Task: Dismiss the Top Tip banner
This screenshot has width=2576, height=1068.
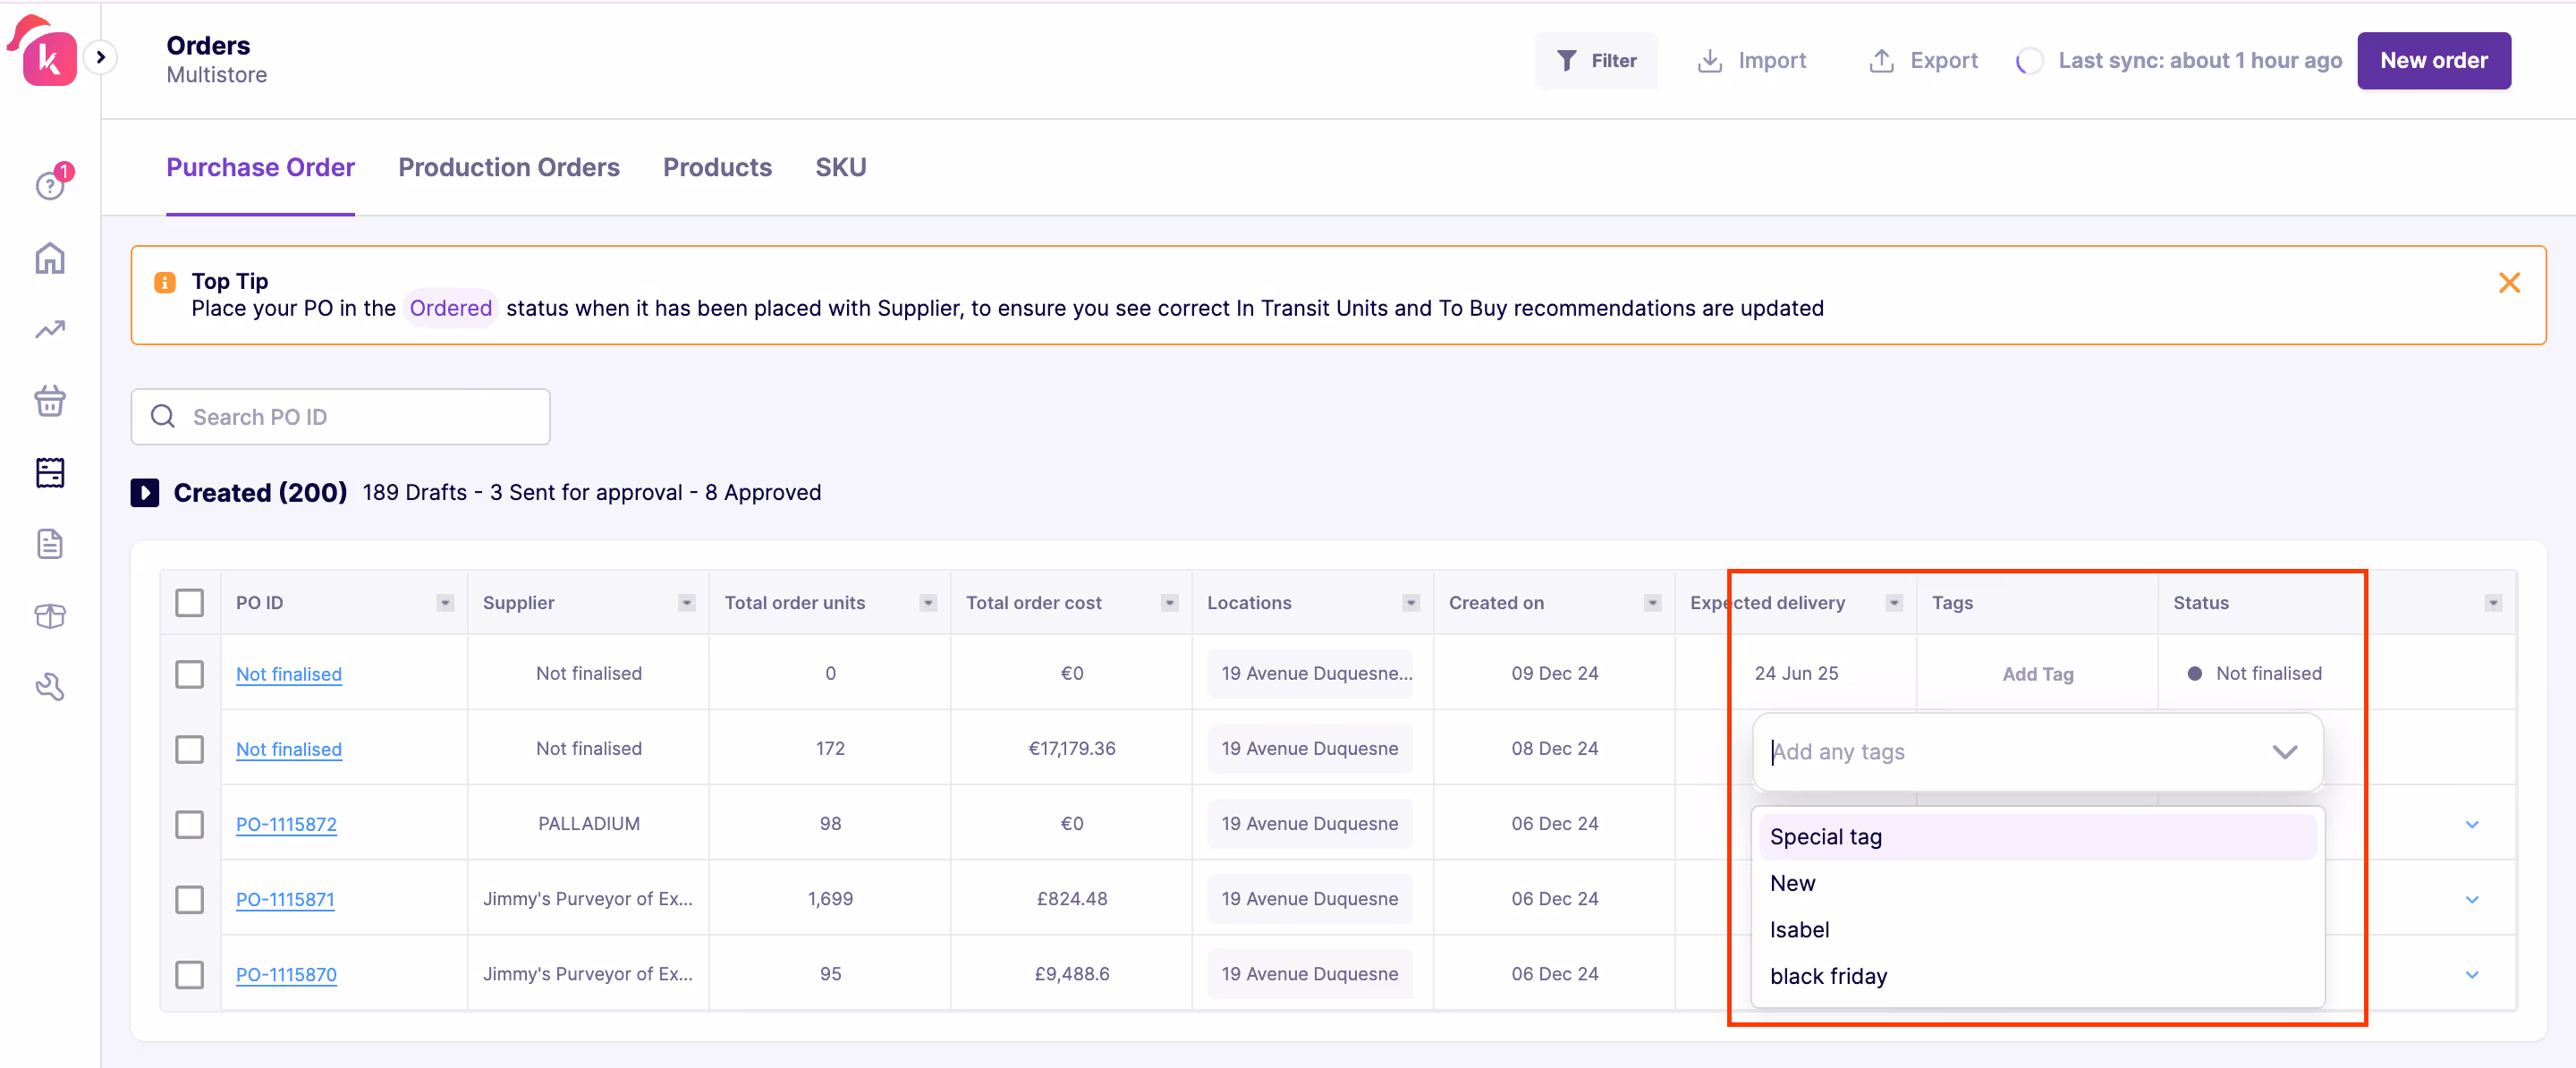Action: tap(2509, 283)
